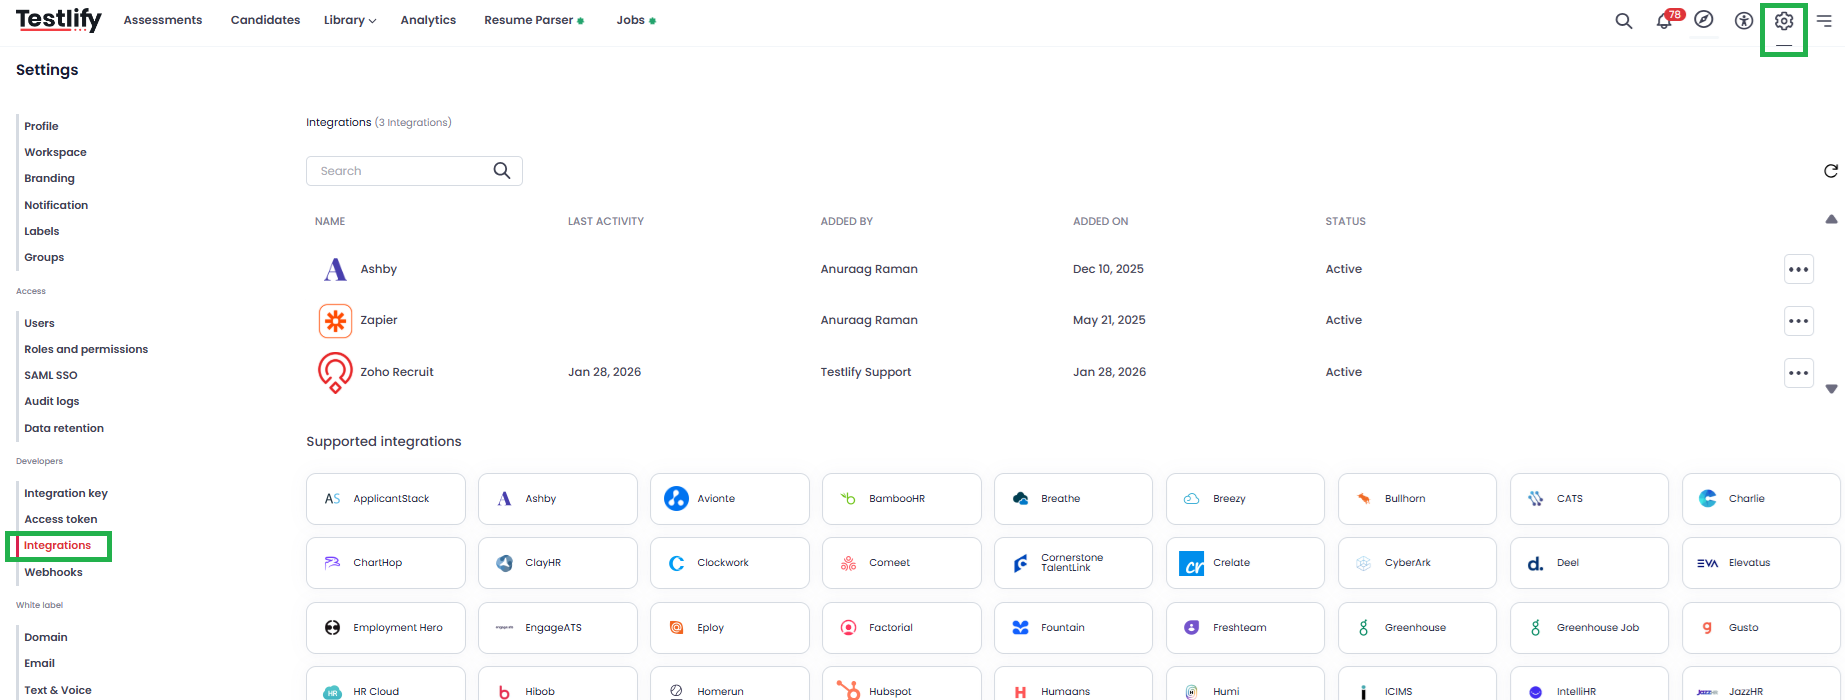Open the settings gear icon
The image size is (1845, 700).
click(1784, 21)
